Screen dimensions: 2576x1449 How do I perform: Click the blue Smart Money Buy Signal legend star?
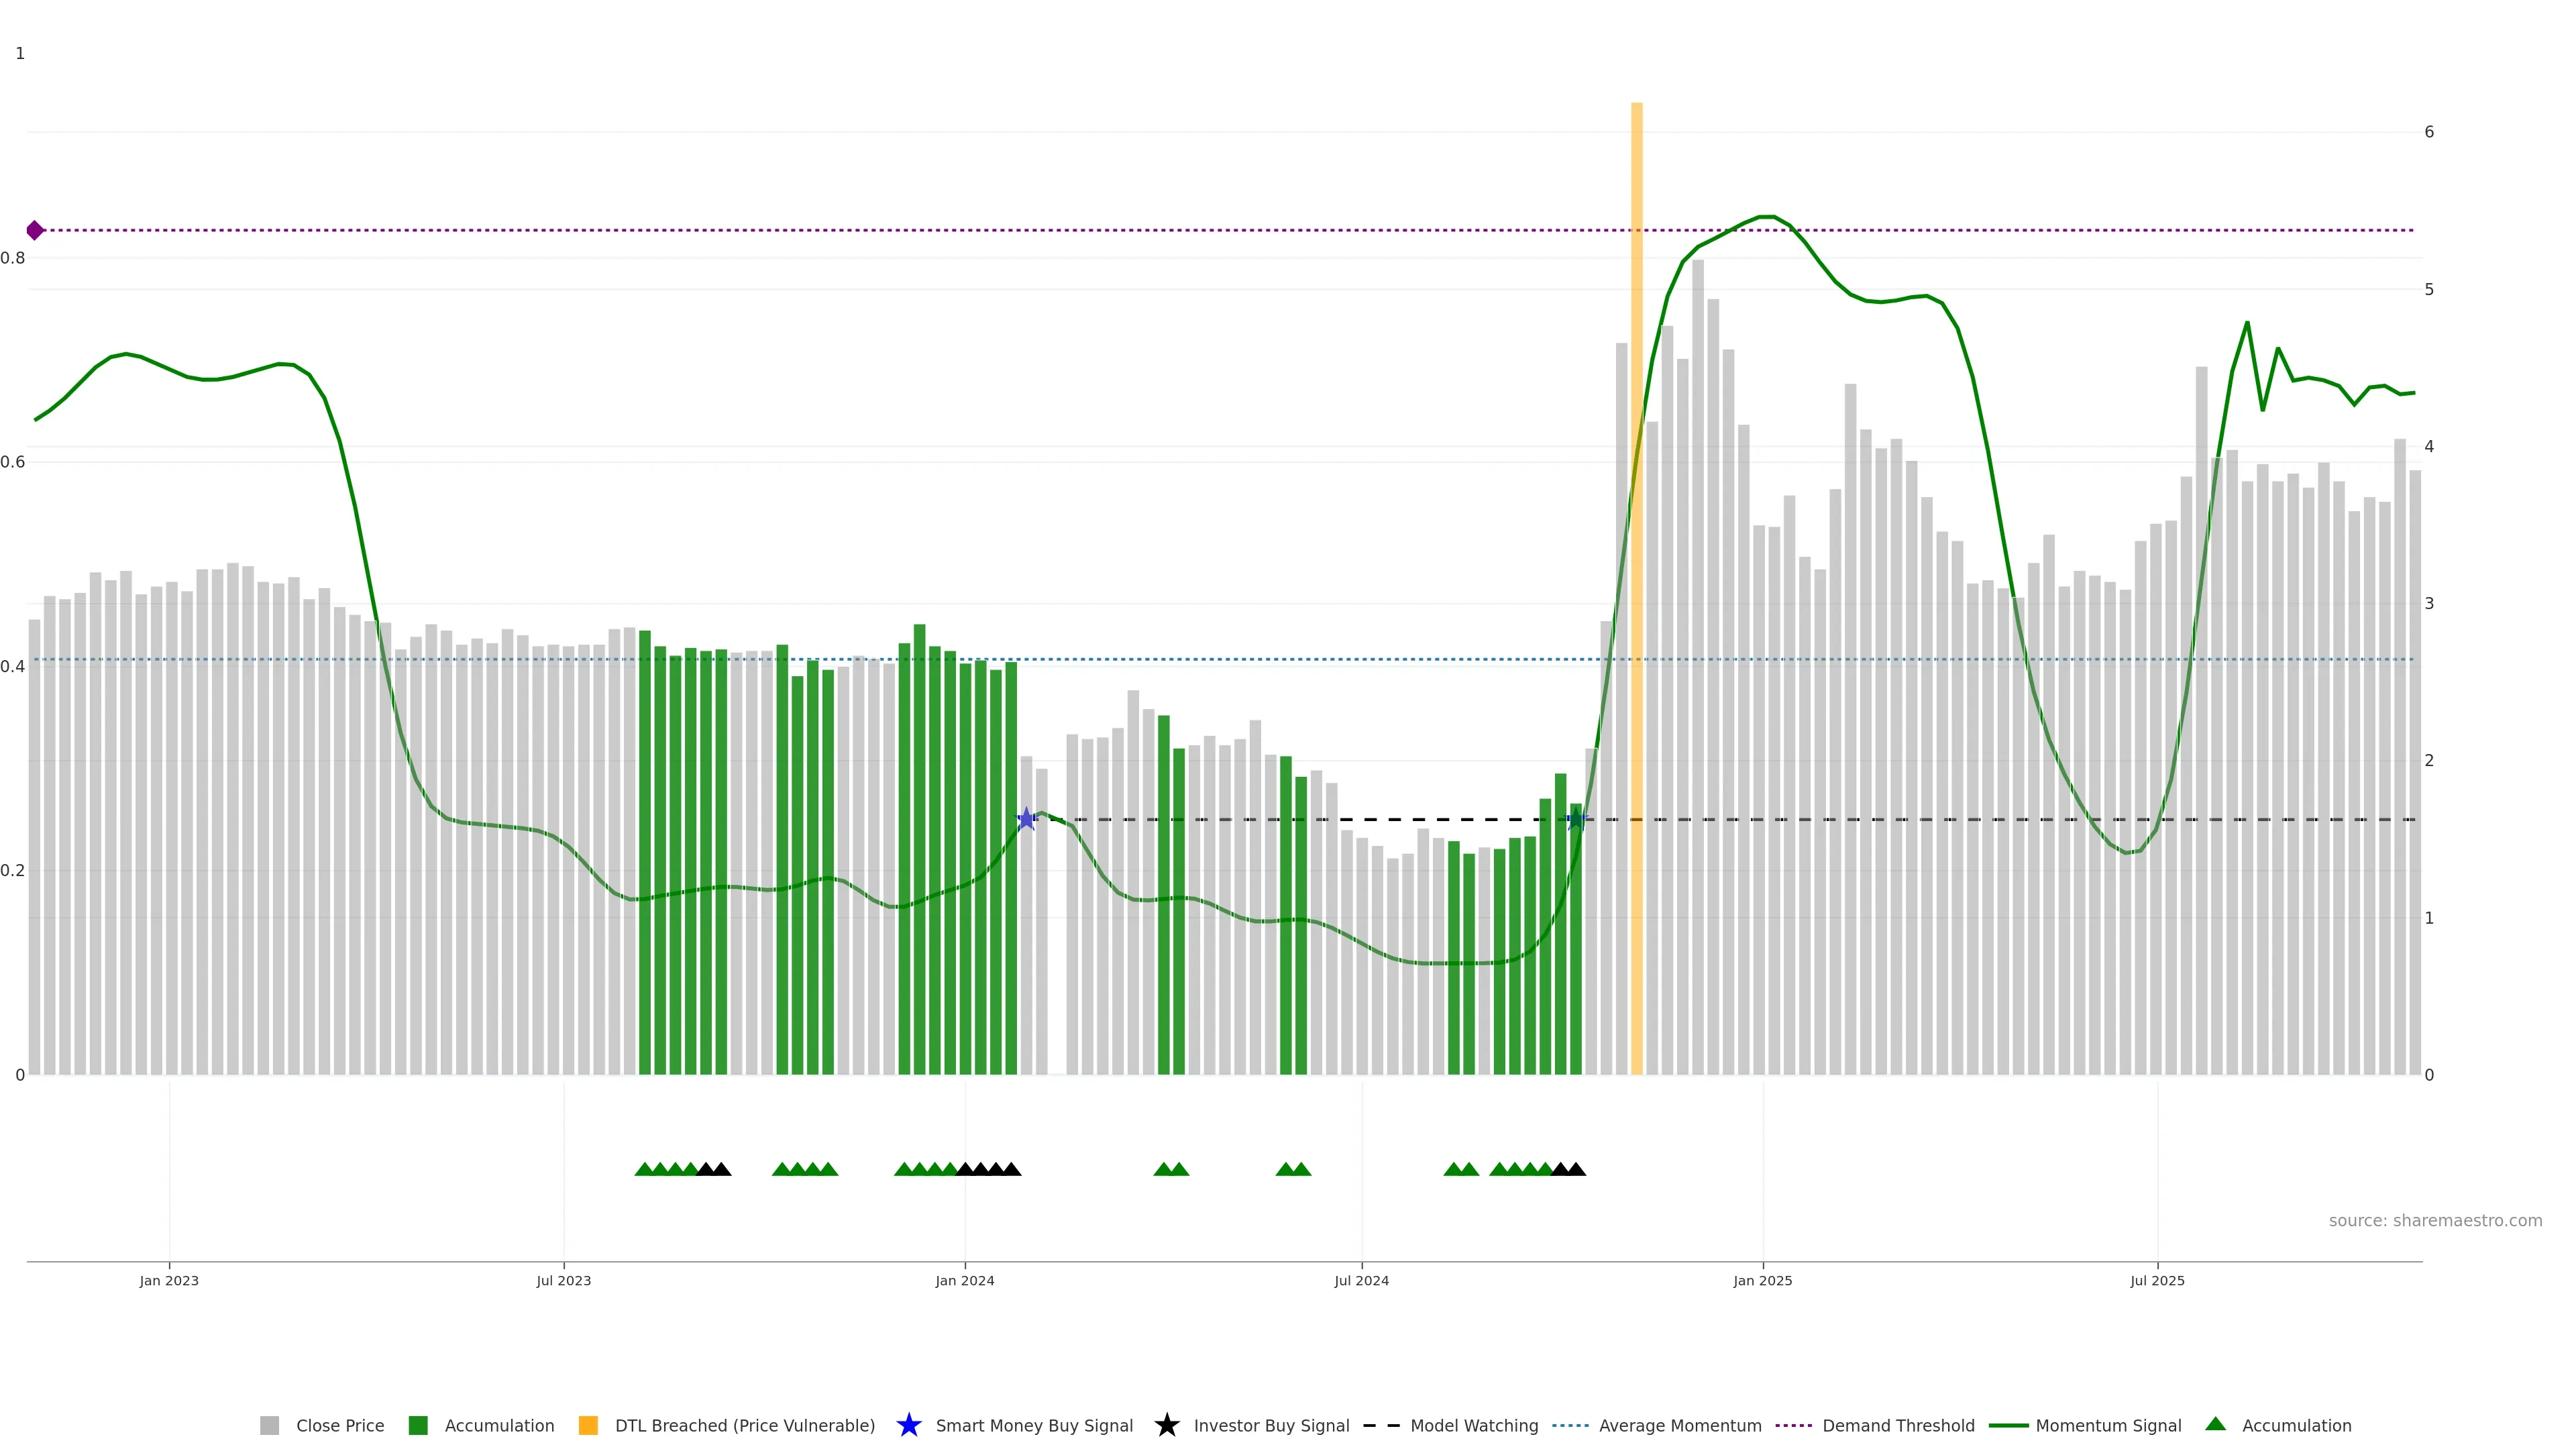tap(908, 1425)
